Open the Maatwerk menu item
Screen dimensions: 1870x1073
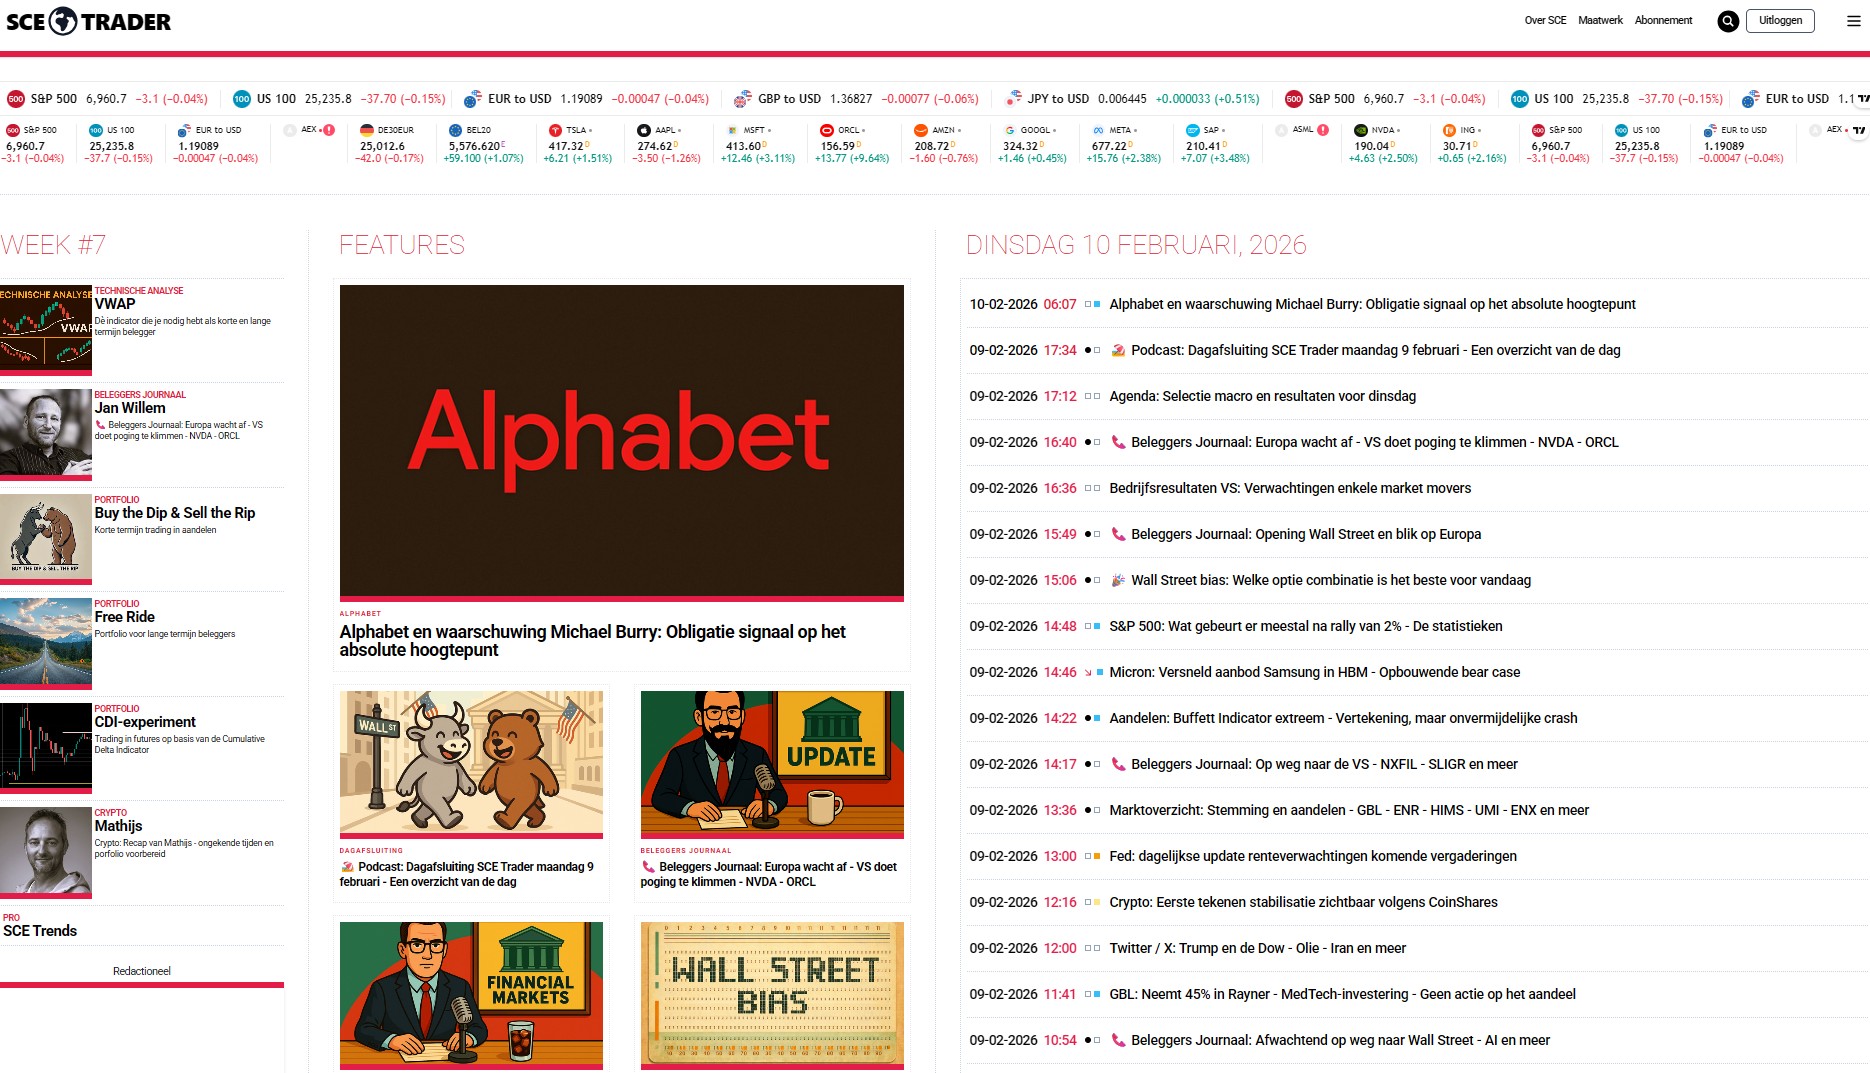(1600, 20)
